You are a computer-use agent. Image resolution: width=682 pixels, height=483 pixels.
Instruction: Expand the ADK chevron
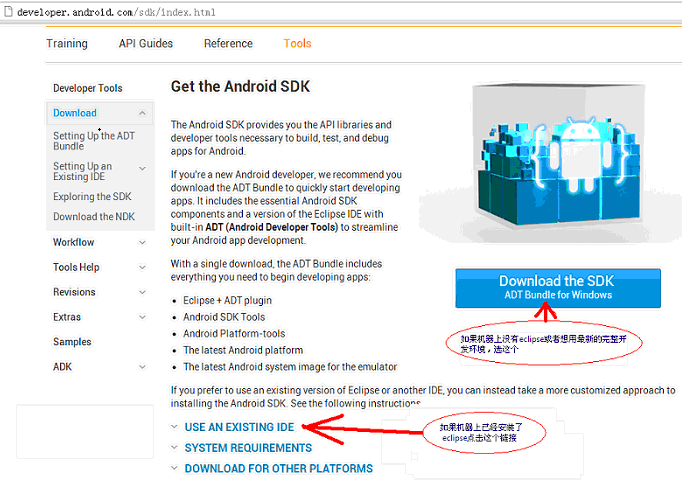[x=142, y=367]
